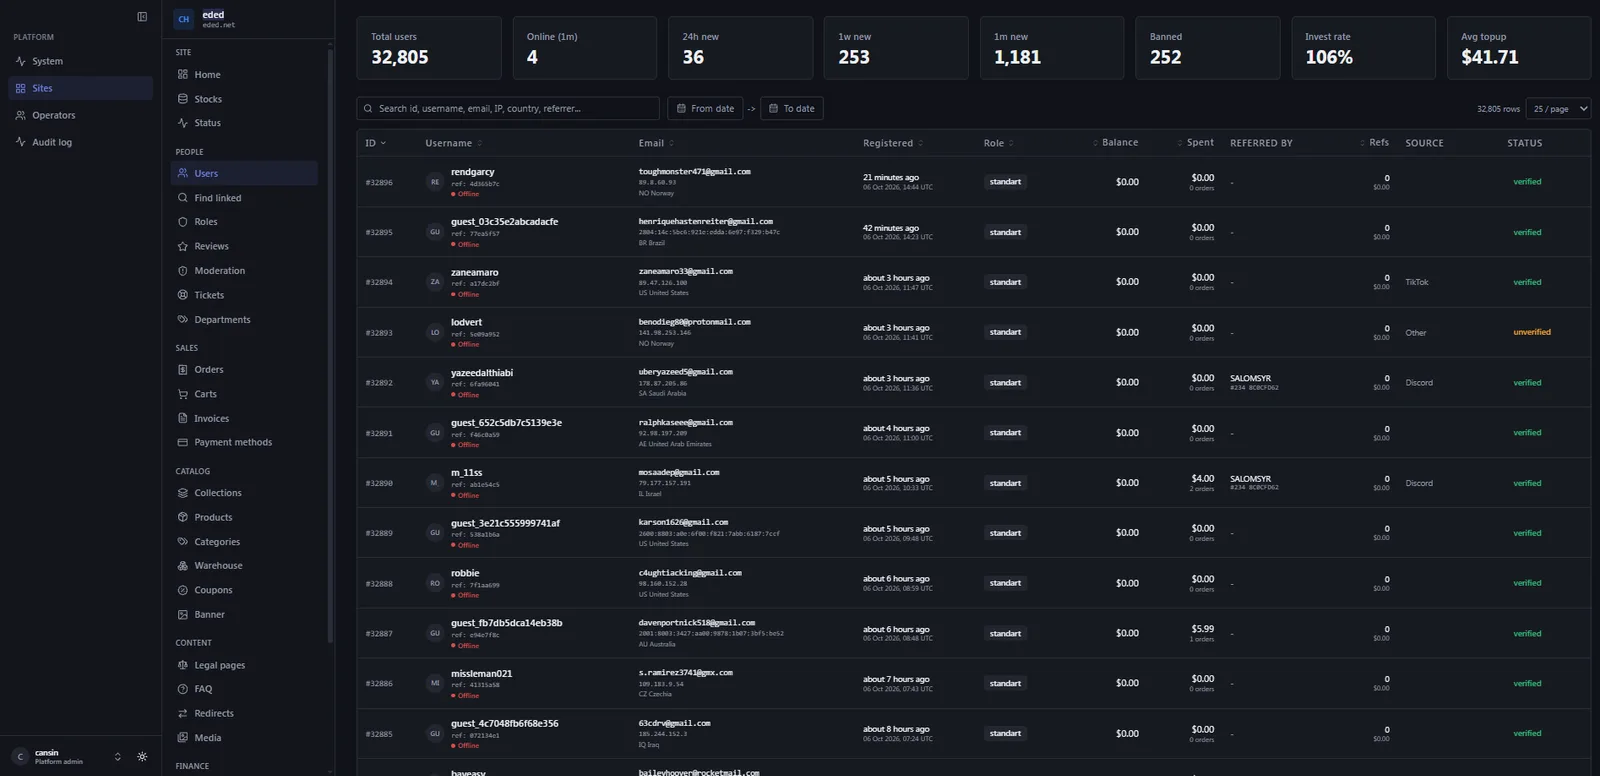Screen dimensions: 1600x776
Task: Click the sidebar vertical scrollbar
Action: 329,344
